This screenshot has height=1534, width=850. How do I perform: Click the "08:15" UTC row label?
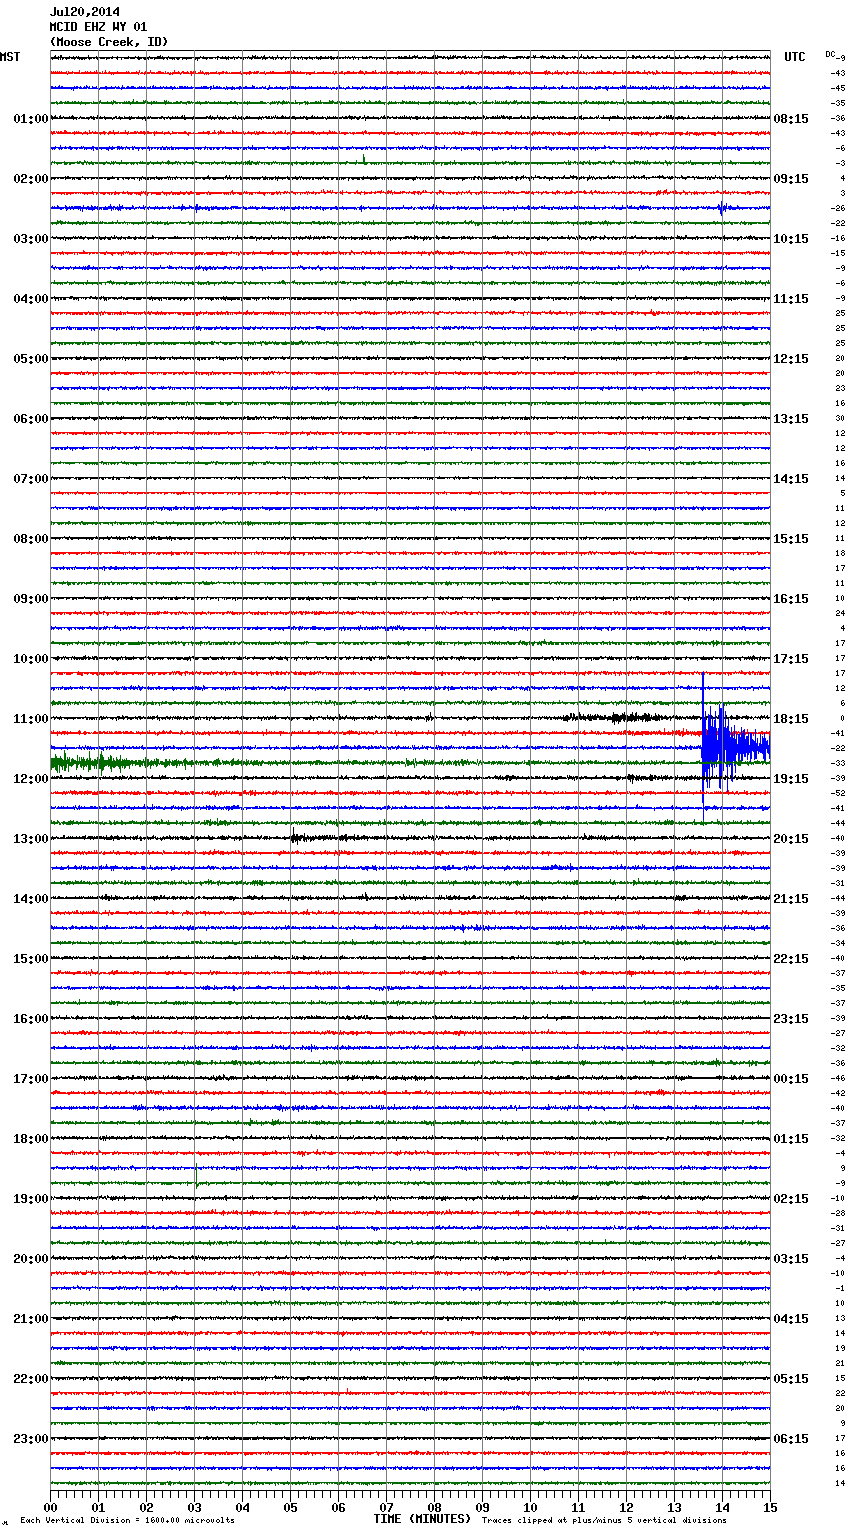click(791, 119)
